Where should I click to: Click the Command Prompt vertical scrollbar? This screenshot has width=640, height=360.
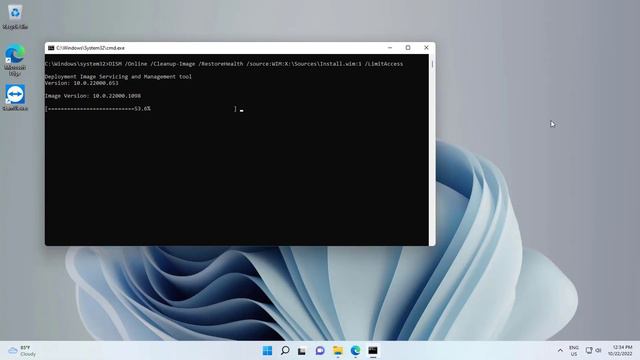point(432,149)
